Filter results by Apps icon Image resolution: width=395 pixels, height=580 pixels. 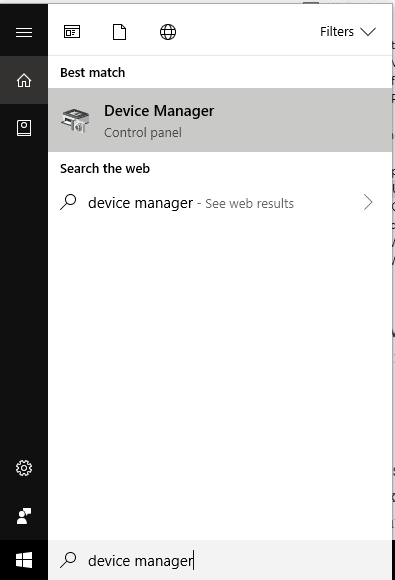[x=72, y=32]
